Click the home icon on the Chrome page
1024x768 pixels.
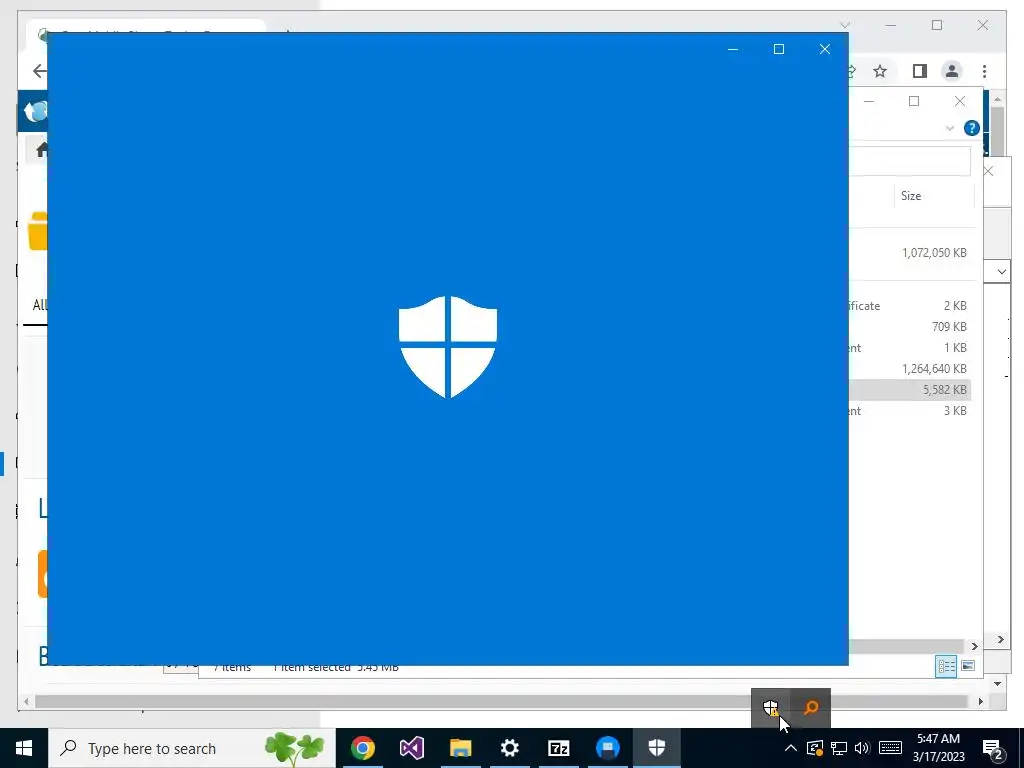[x=41, y=150]
